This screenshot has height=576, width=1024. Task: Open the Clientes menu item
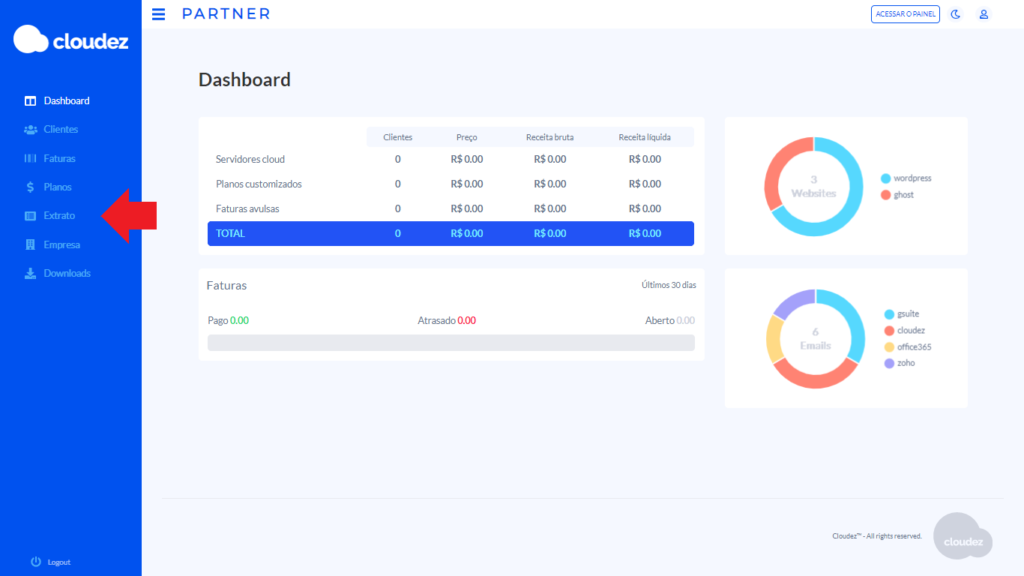61,130
